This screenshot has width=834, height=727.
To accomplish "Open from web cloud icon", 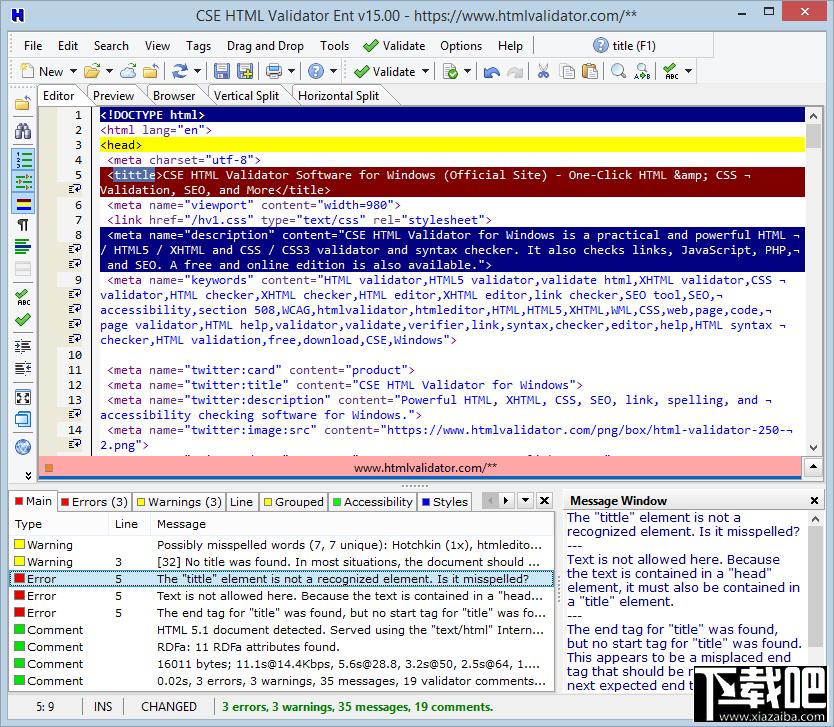I will tap(128, 71).
